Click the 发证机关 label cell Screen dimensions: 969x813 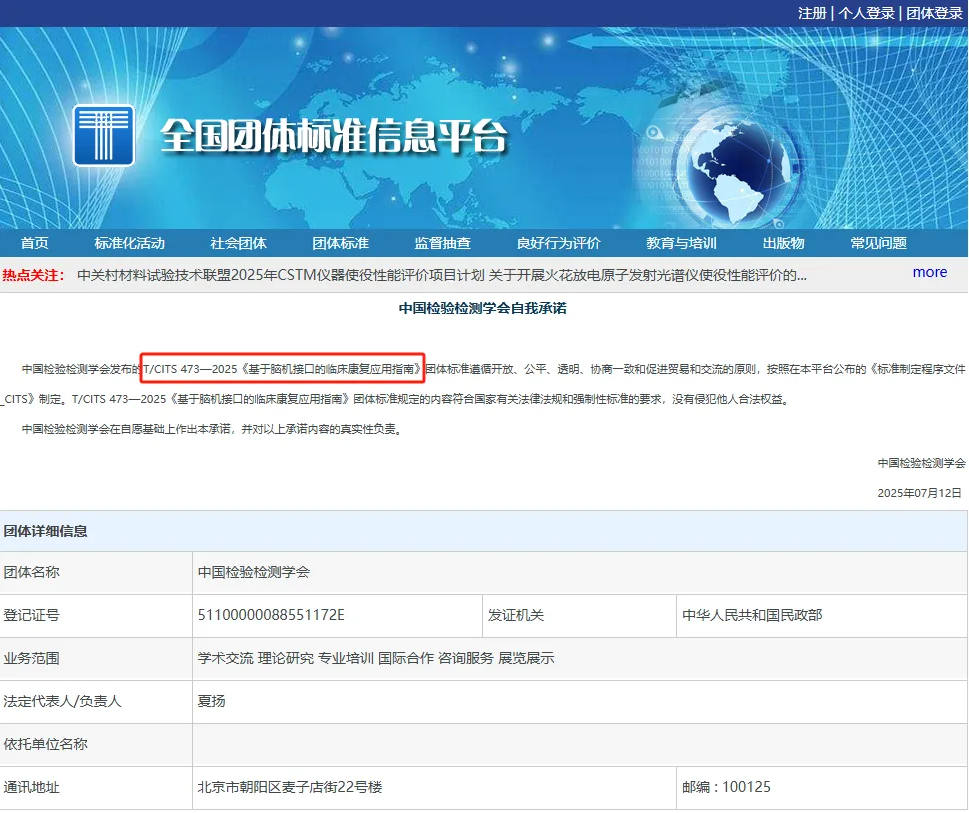click(x=579, y=615)
